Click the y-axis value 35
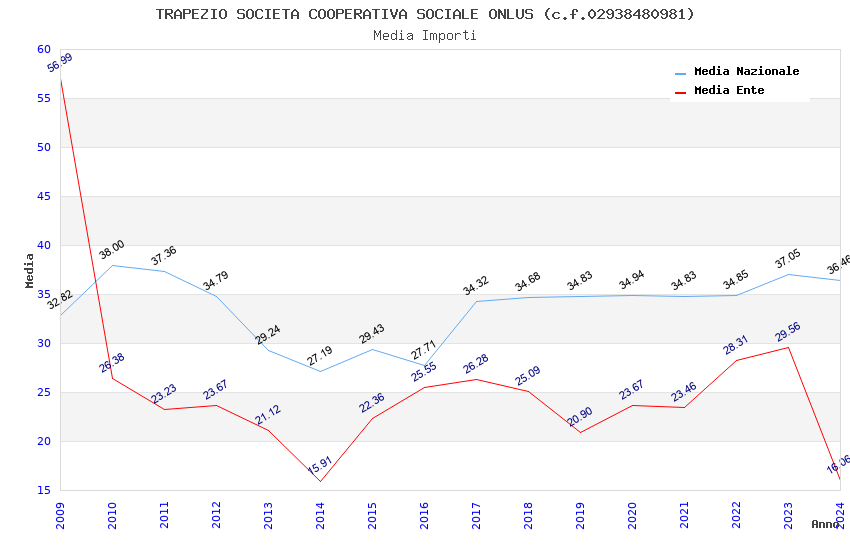 click(44, 294)
